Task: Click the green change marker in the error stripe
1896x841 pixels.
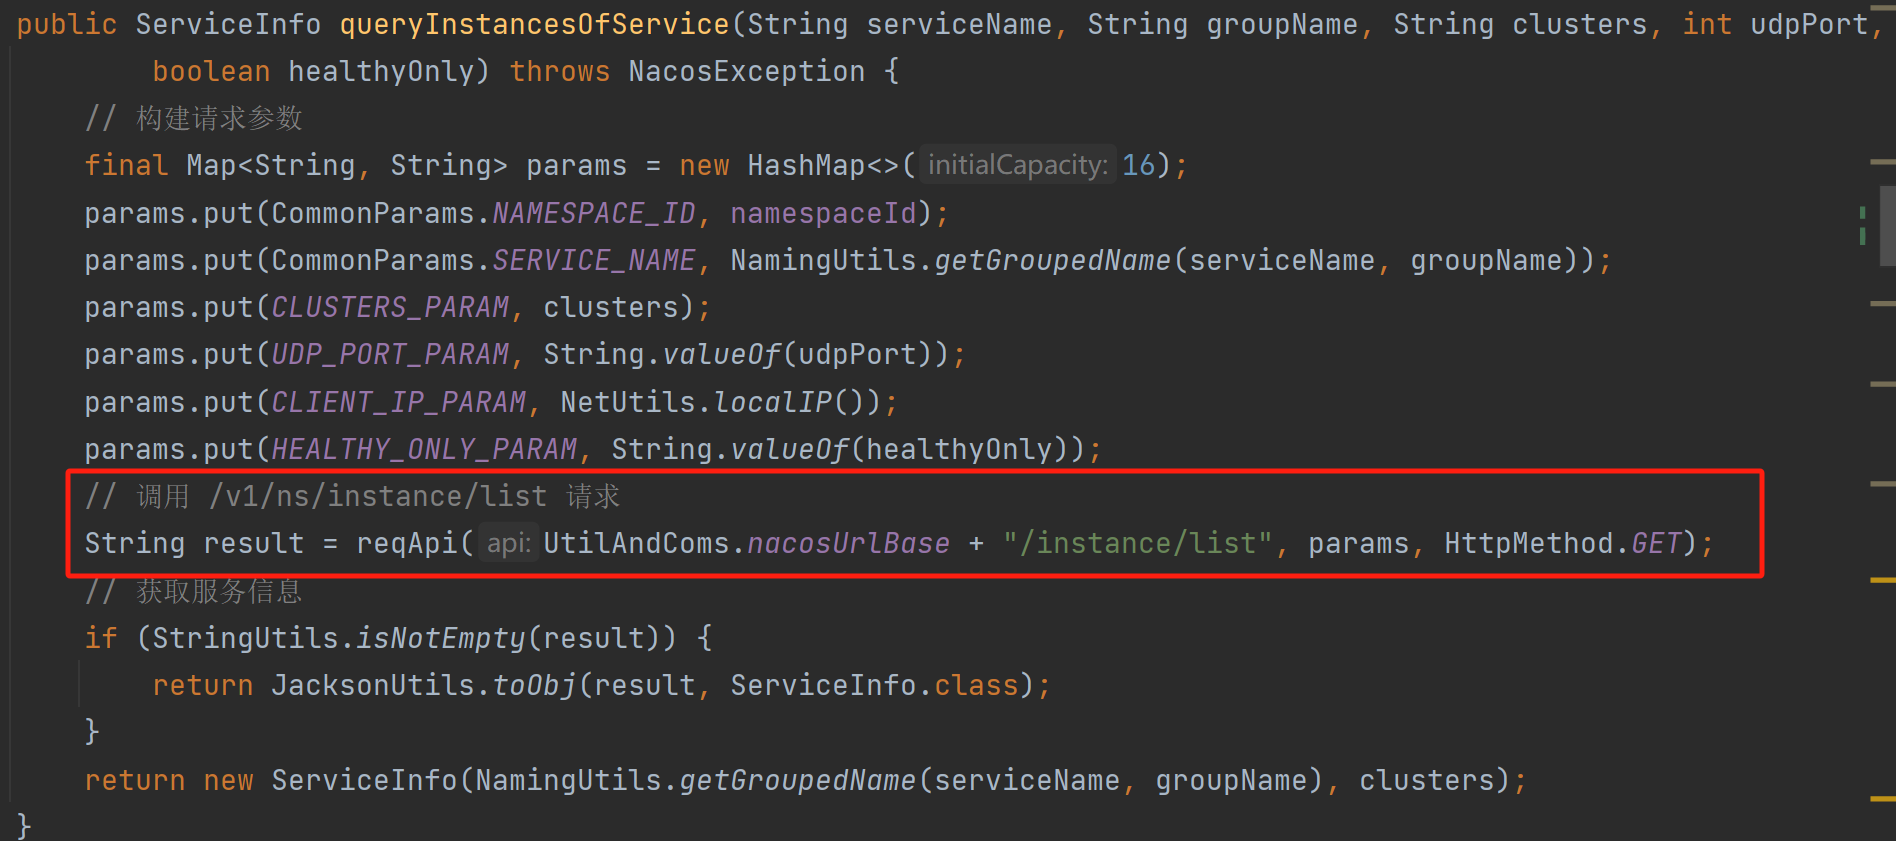Action: click(x=1862, y=225)
